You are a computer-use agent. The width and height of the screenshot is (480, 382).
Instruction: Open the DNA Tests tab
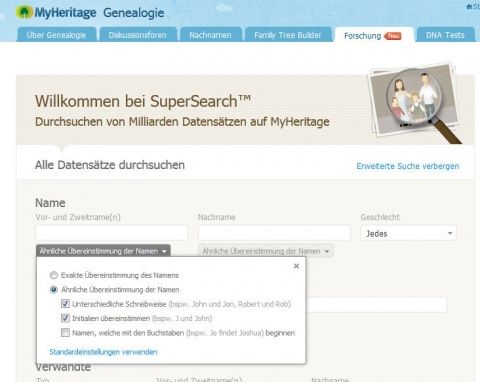tap(445, 35)
